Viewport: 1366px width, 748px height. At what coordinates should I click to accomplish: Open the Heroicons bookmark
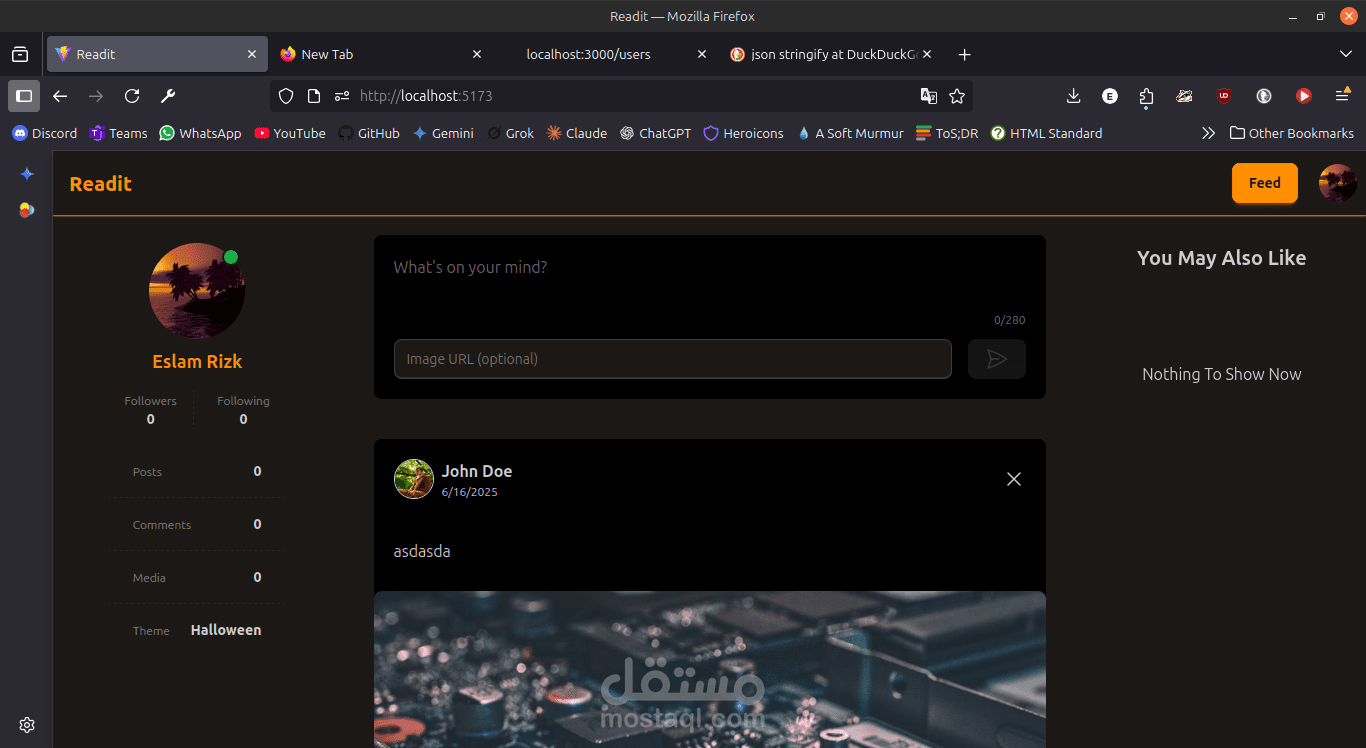[x=744, y=133]
